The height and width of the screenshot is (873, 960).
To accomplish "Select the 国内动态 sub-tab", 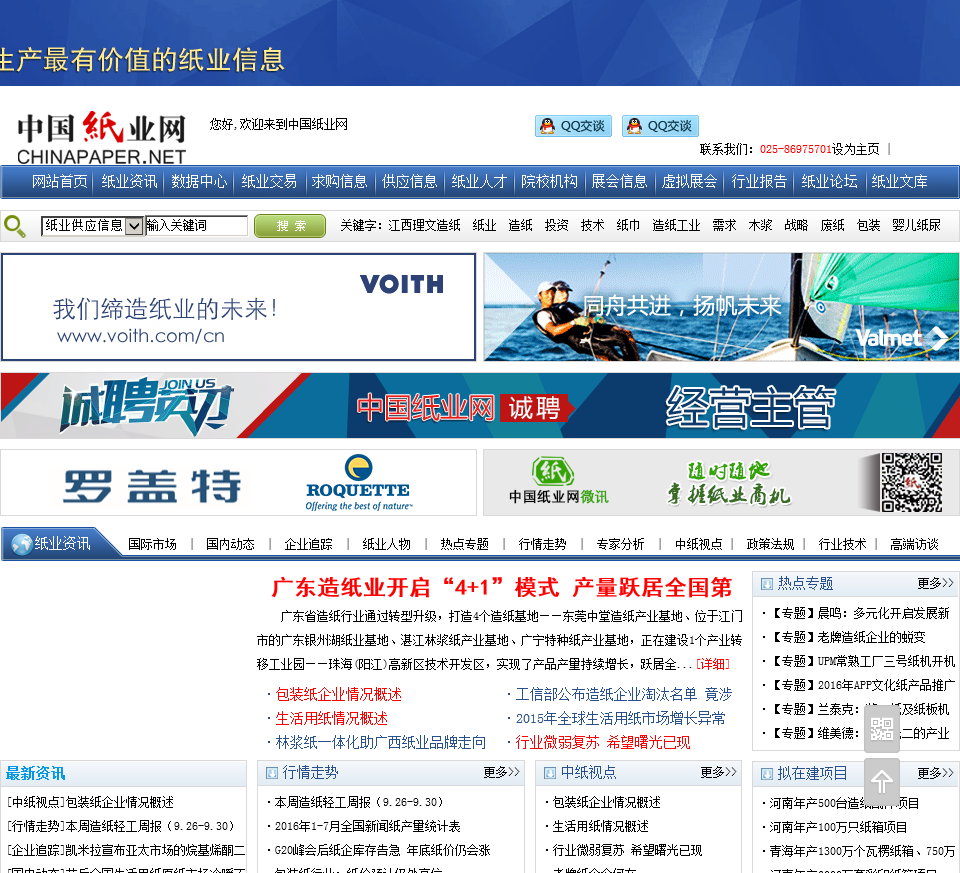I will coord(230,544).
